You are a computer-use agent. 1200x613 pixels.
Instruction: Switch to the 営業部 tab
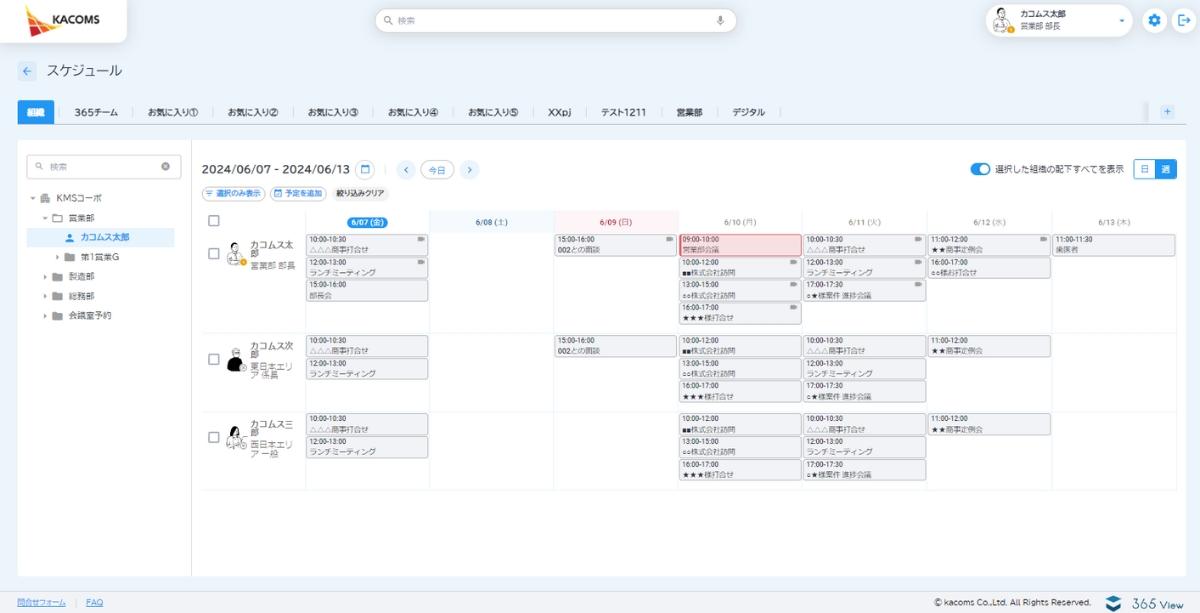[x=689, y=112]
